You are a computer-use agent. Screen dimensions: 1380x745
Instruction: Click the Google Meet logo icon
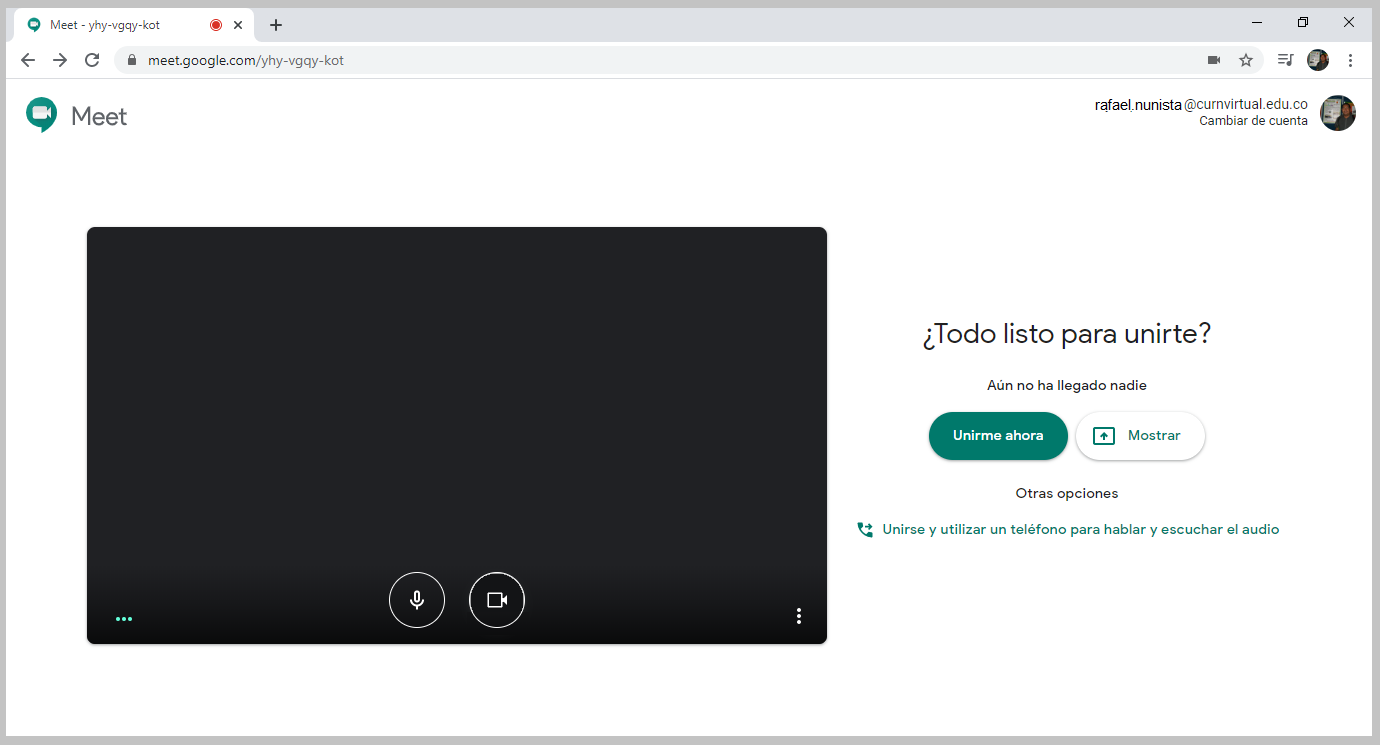(42, 115)
